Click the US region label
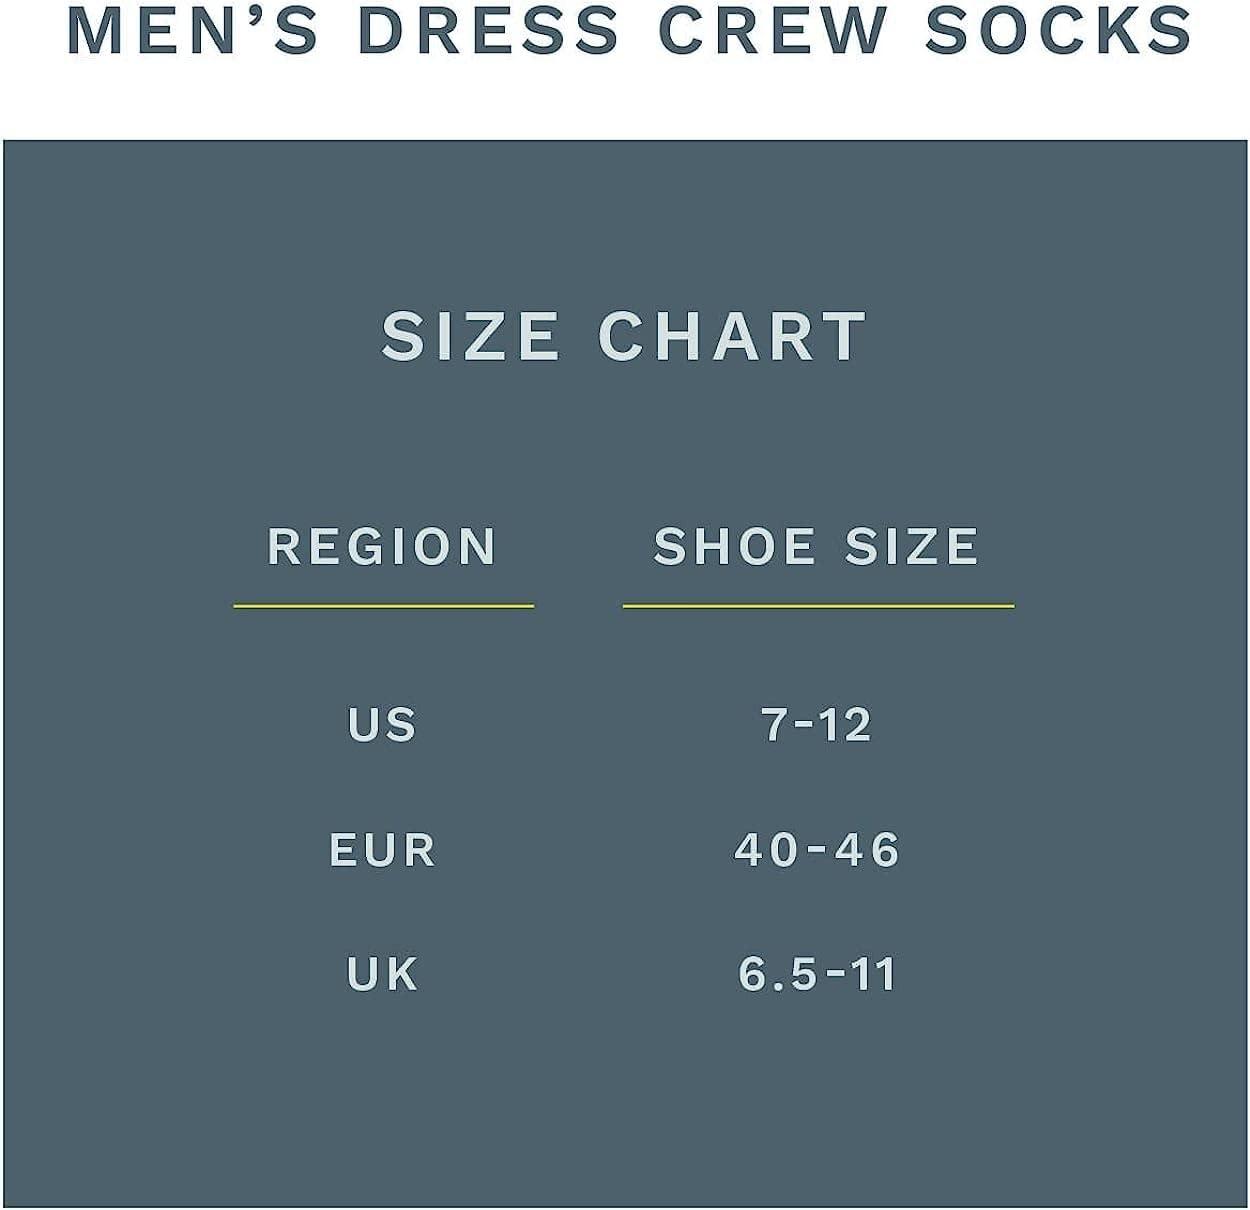The height and width of the screenshot is (1210, 1250). (x=382, y=725)
